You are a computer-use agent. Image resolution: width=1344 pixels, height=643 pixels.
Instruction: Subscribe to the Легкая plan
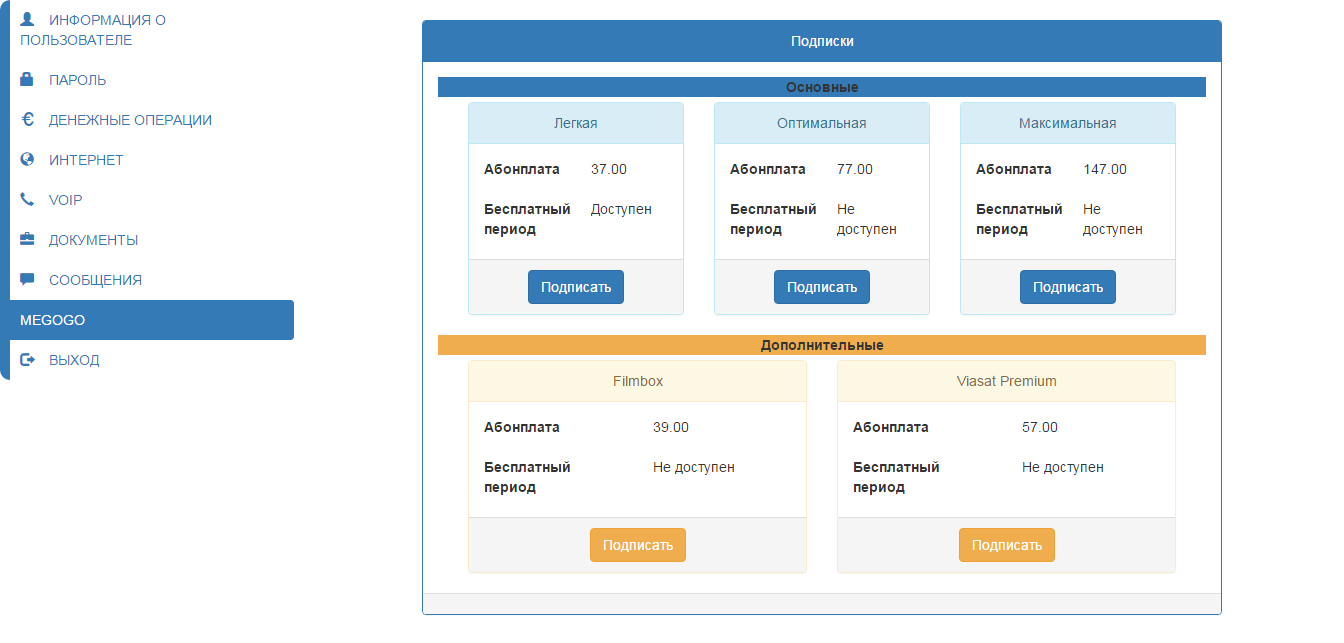tap(576, 287)
